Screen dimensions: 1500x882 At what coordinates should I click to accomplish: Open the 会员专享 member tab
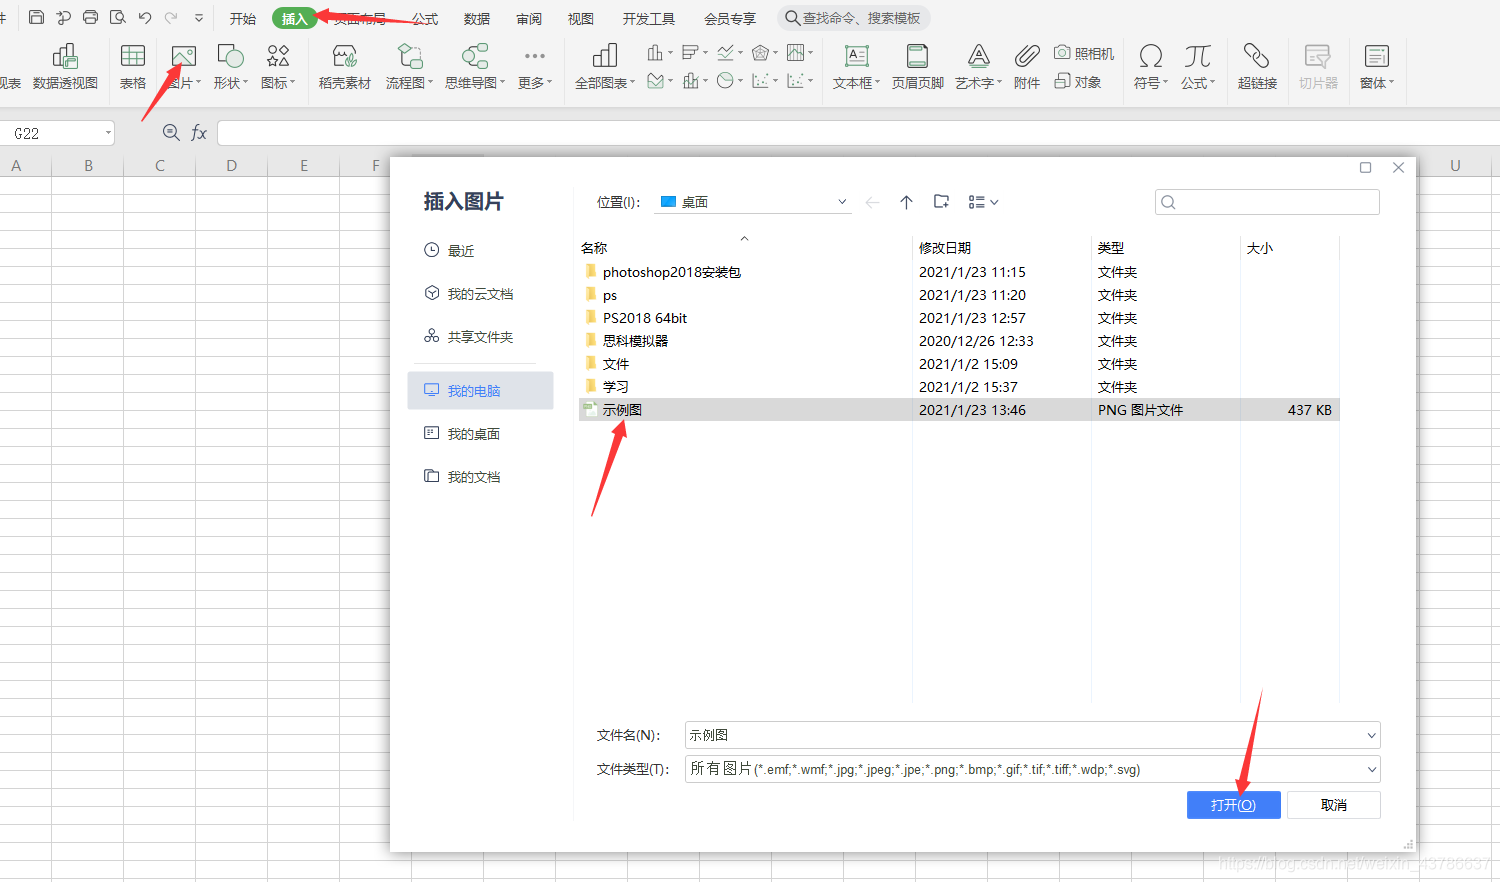[x=730, y=18]
